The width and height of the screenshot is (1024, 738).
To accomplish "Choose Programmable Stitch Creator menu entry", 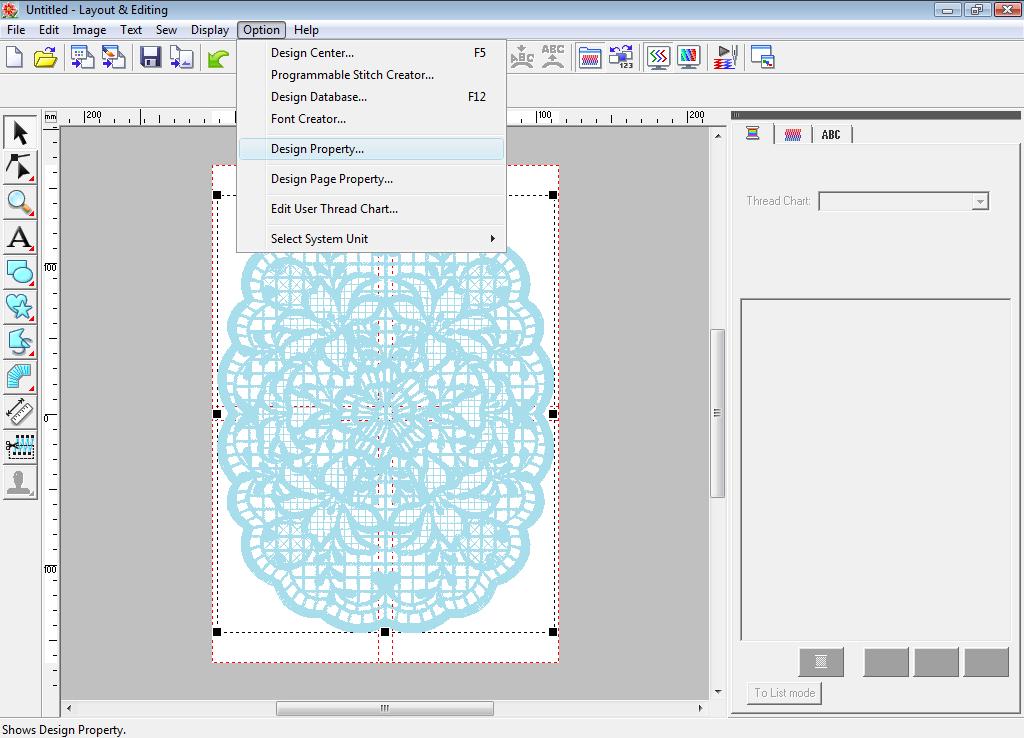I will pyautogui.click(x=372, y=75).
